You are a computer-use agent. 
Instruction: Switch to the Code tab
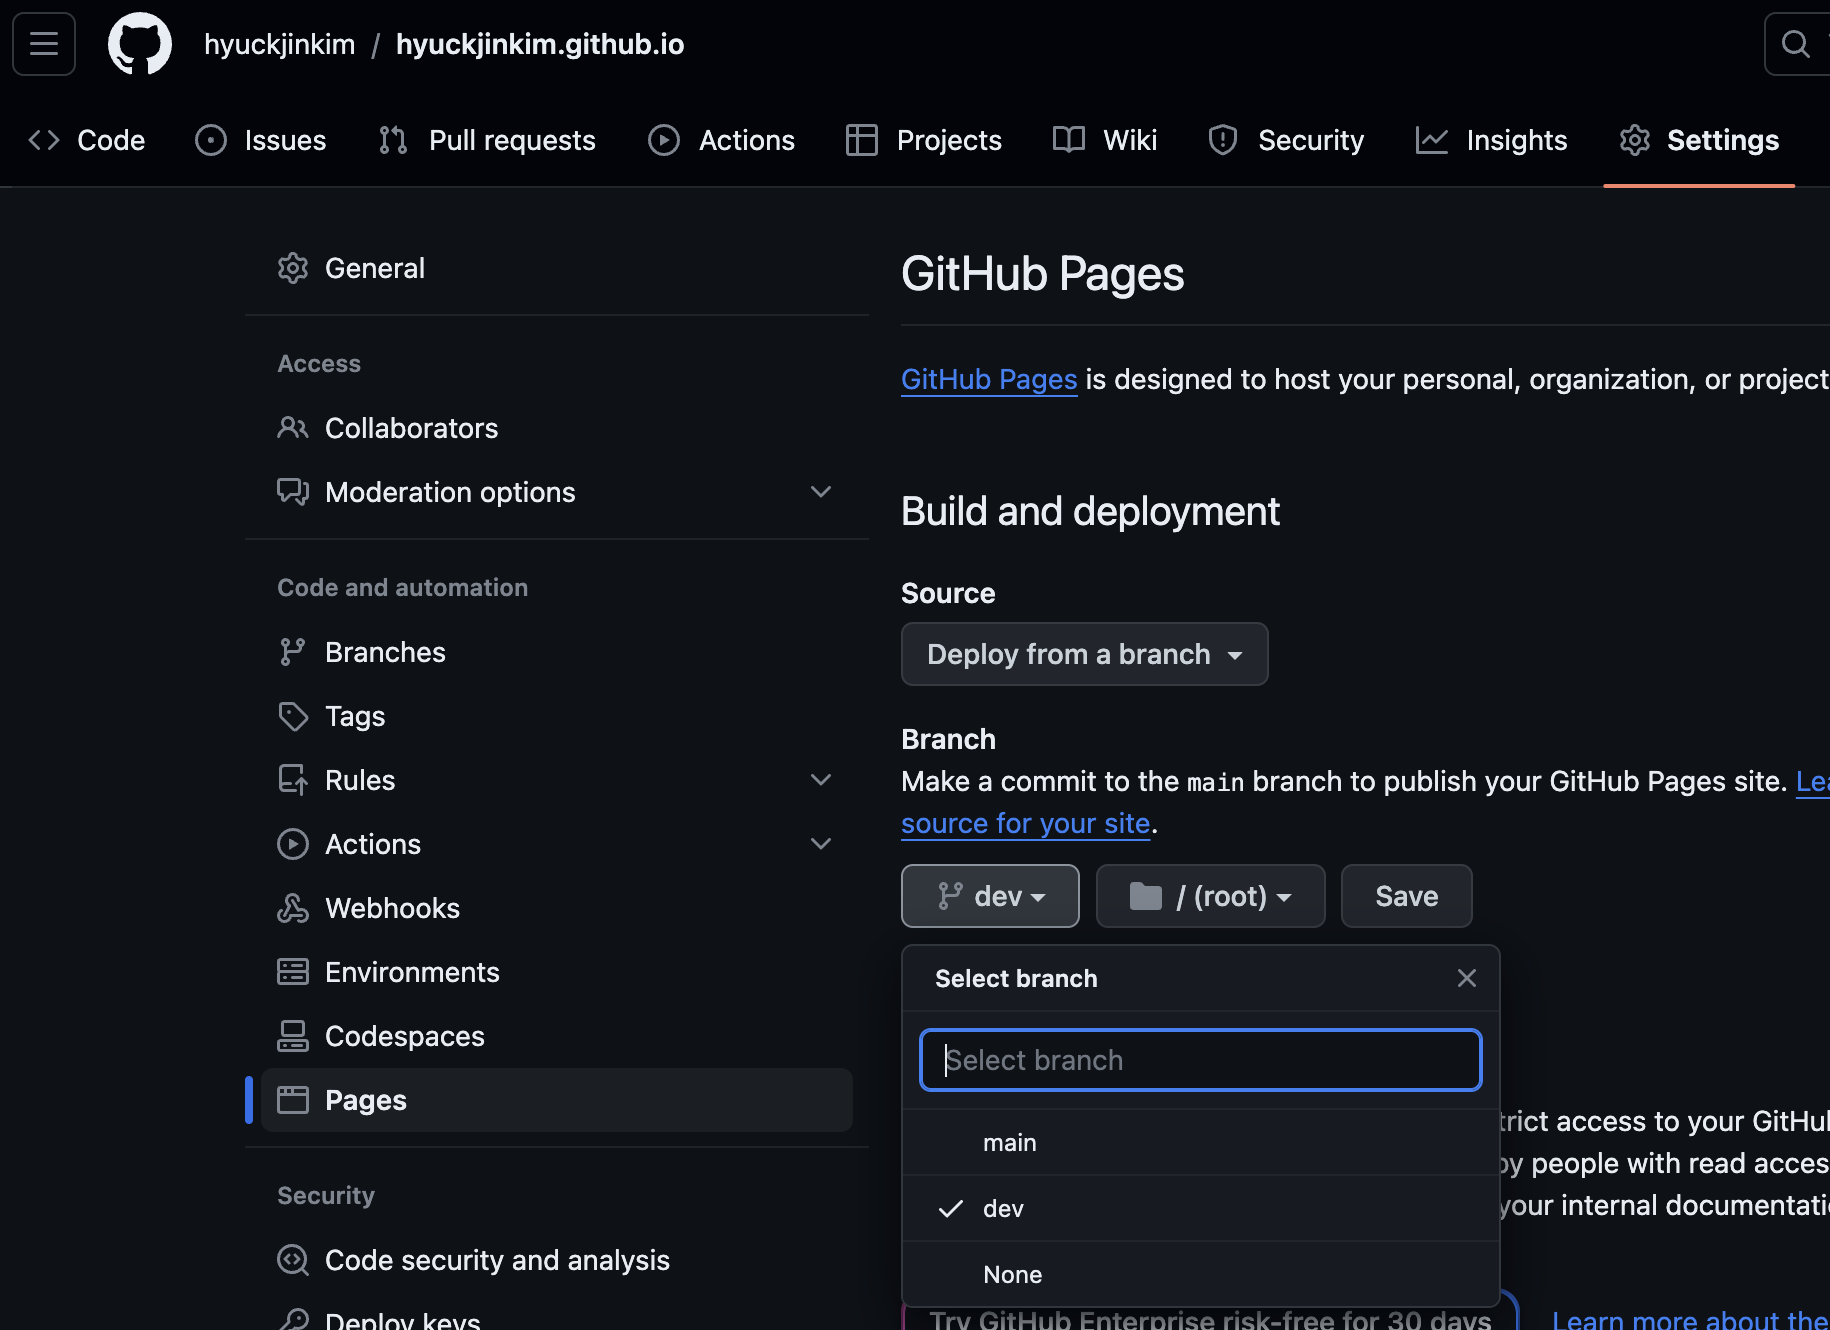click(87, 140)
